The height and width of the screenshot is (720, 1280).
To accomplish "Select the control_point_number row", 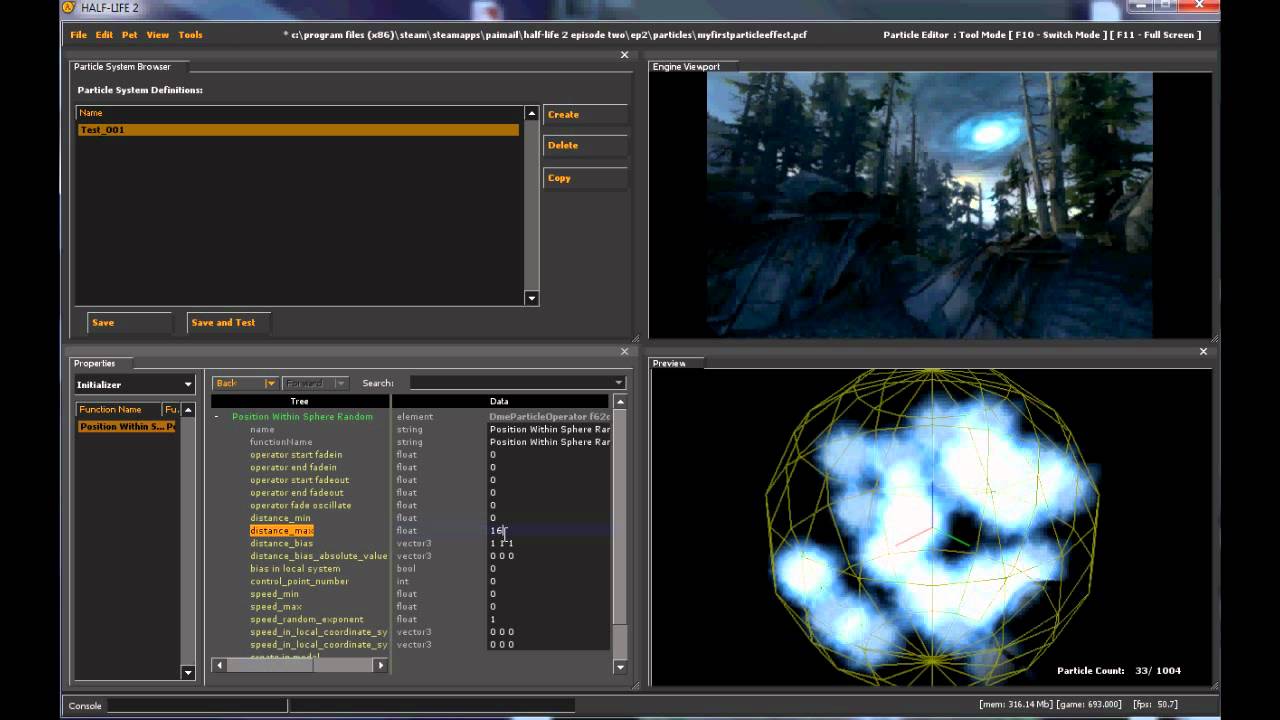I will (x=299, y=581).
